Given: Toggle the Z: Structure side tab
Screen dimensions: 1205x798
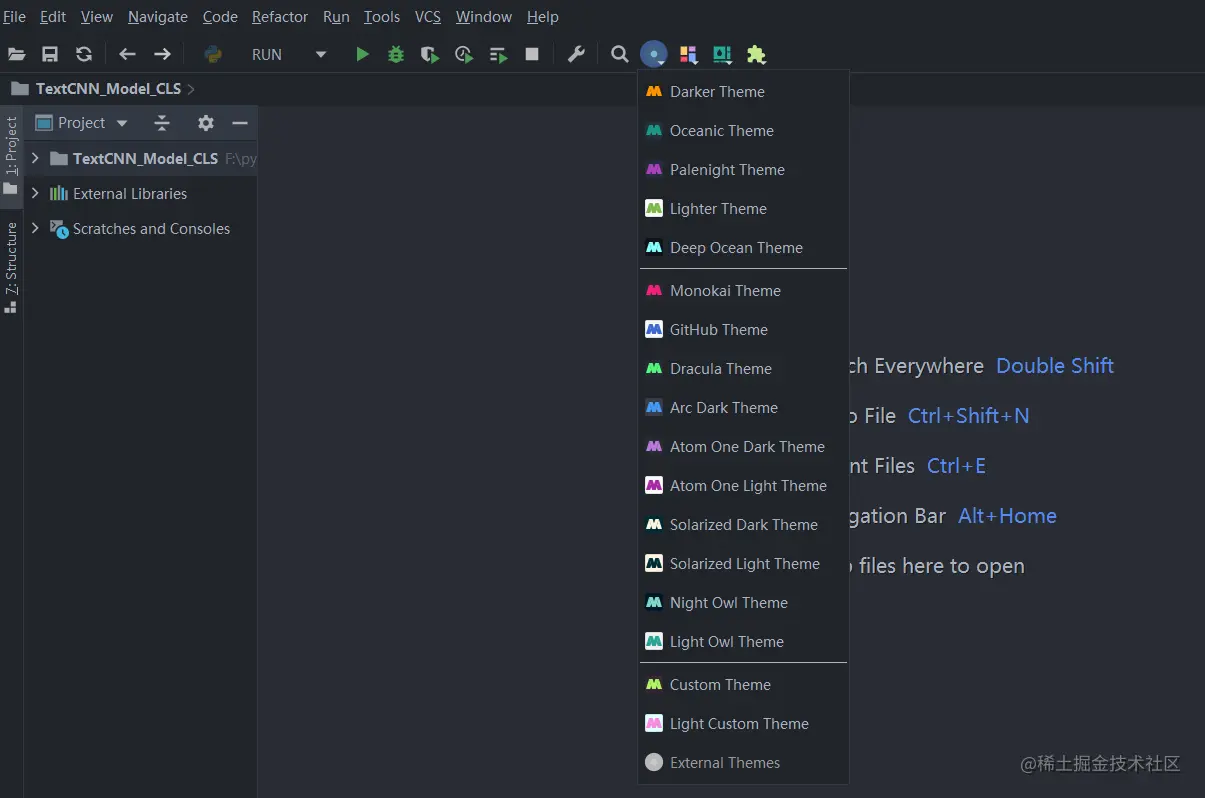Looking at the screenshot, I should pos(11,268).
